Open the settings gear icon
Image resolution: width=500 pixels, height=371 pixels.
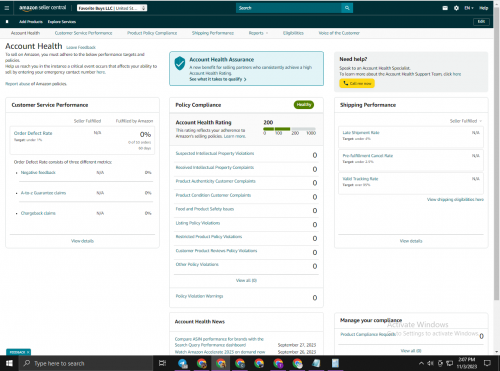[456, 8]
